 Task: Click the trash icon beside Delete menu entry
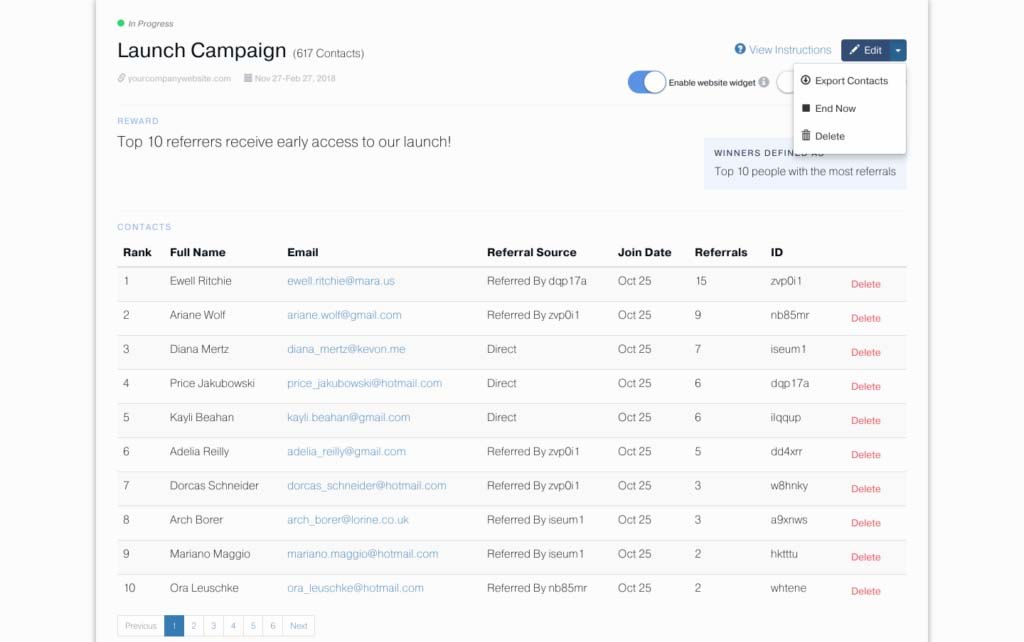coord(807,136)
